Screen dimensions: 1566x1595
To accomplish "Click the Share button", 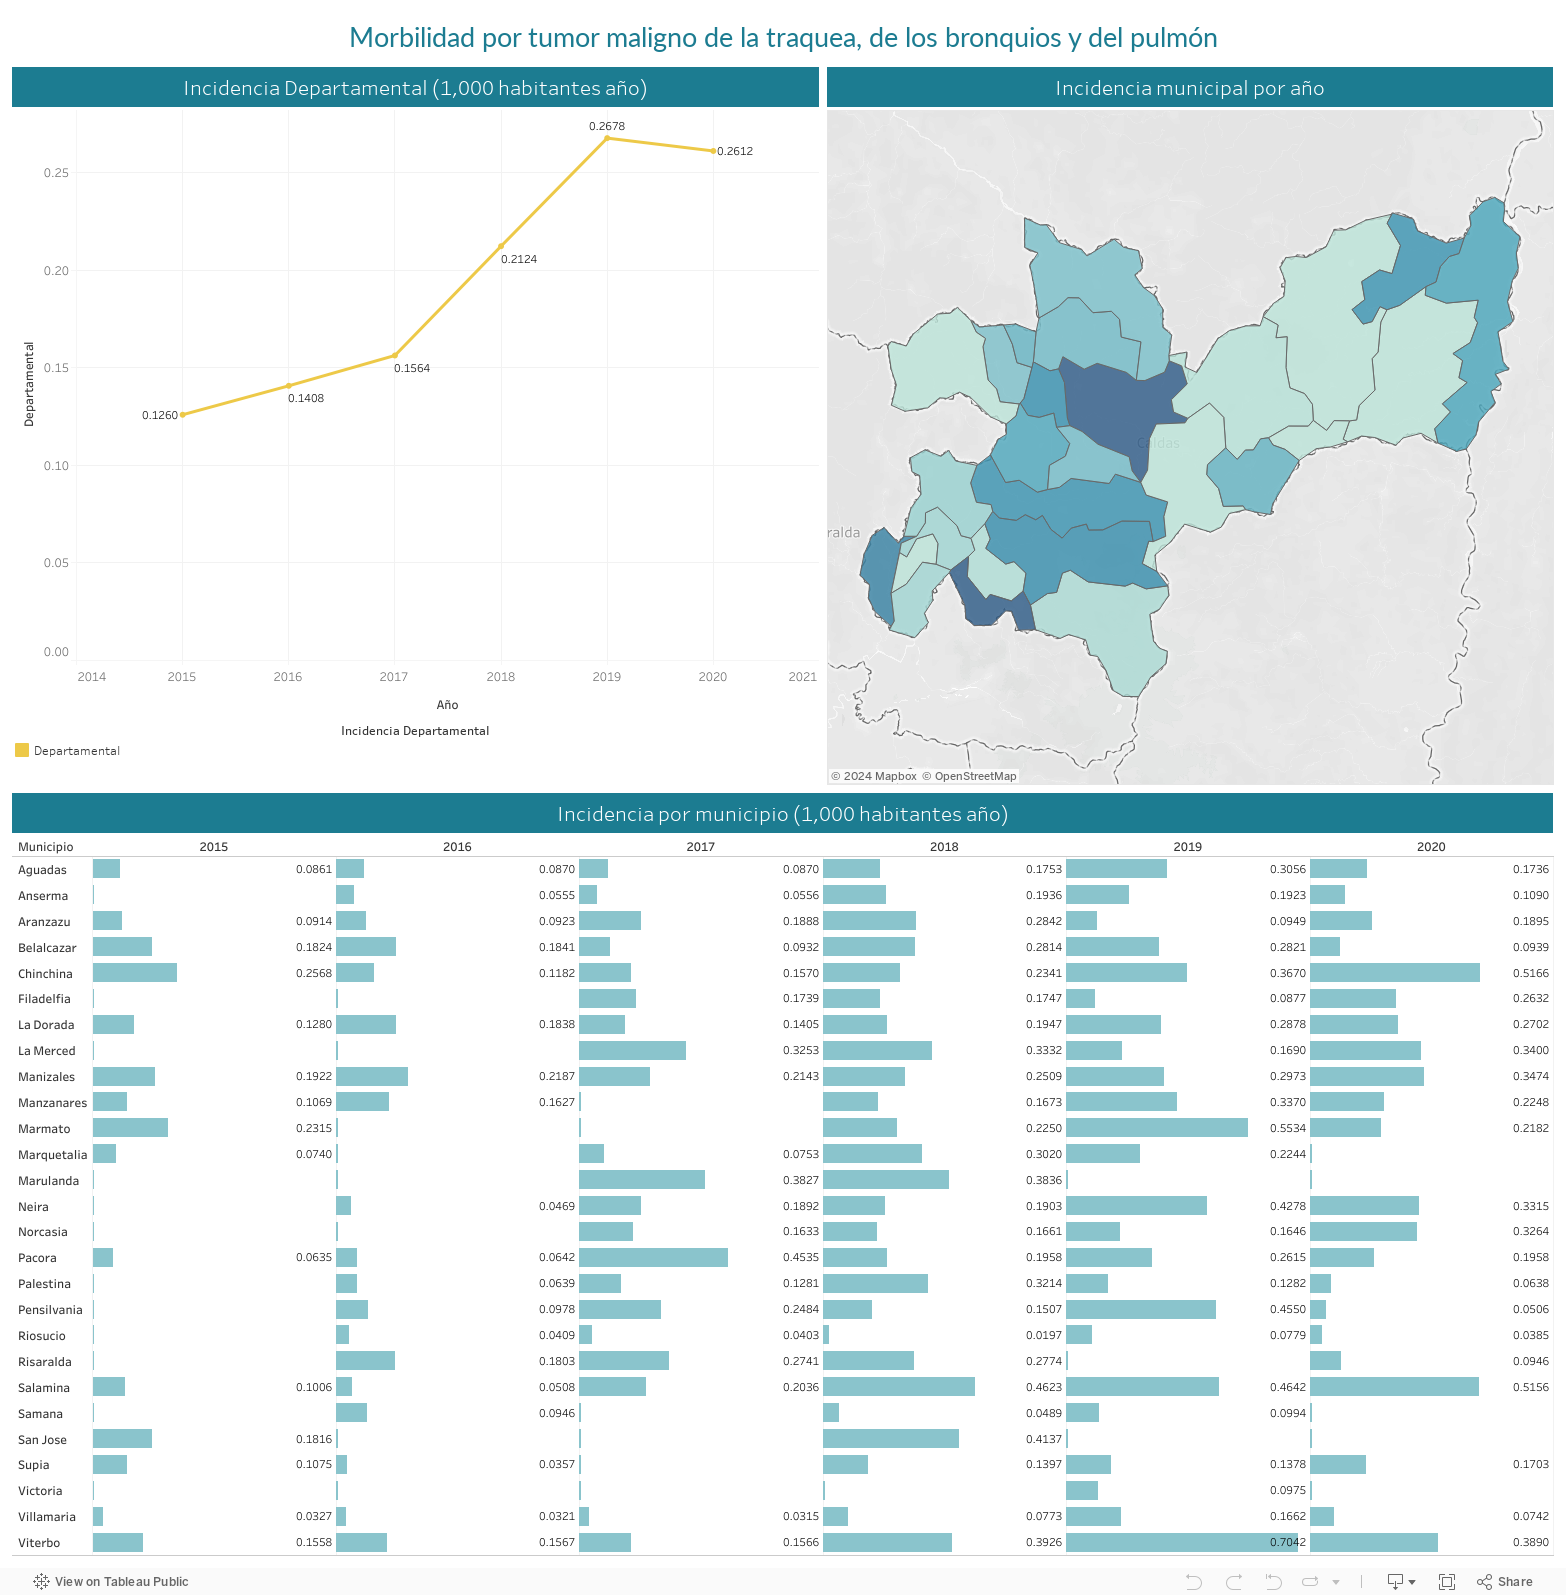I will click(x=1504, y=1581).
